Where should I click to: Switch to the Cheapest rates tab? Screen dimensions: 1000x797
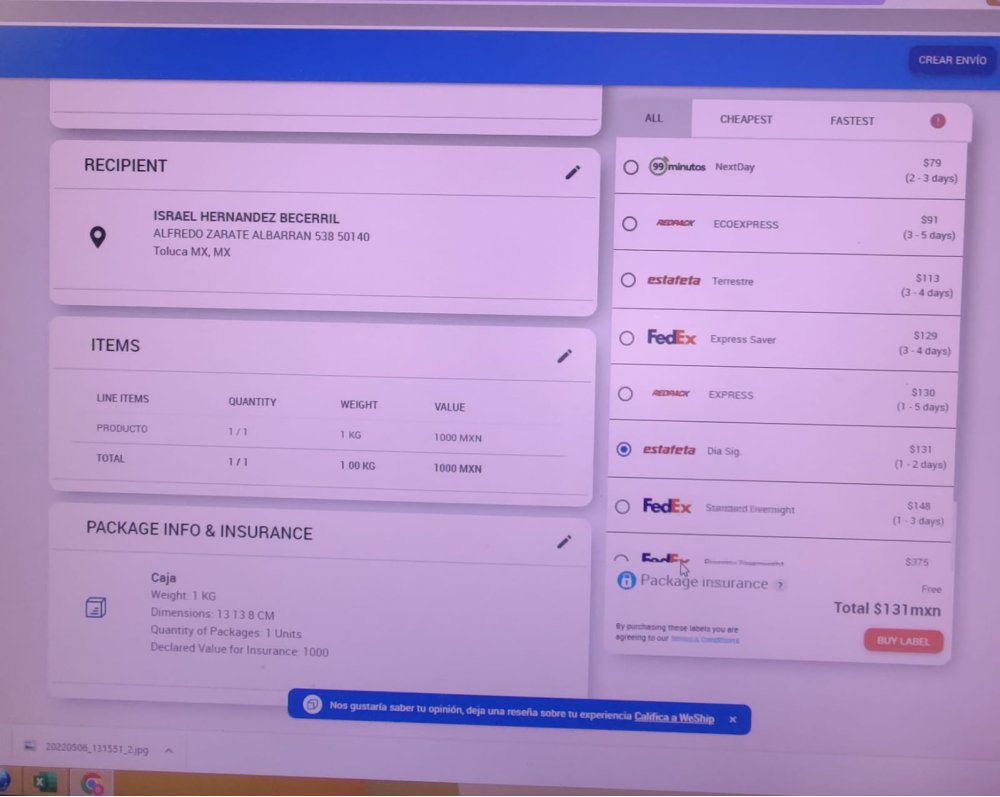(x=746, y=119)
